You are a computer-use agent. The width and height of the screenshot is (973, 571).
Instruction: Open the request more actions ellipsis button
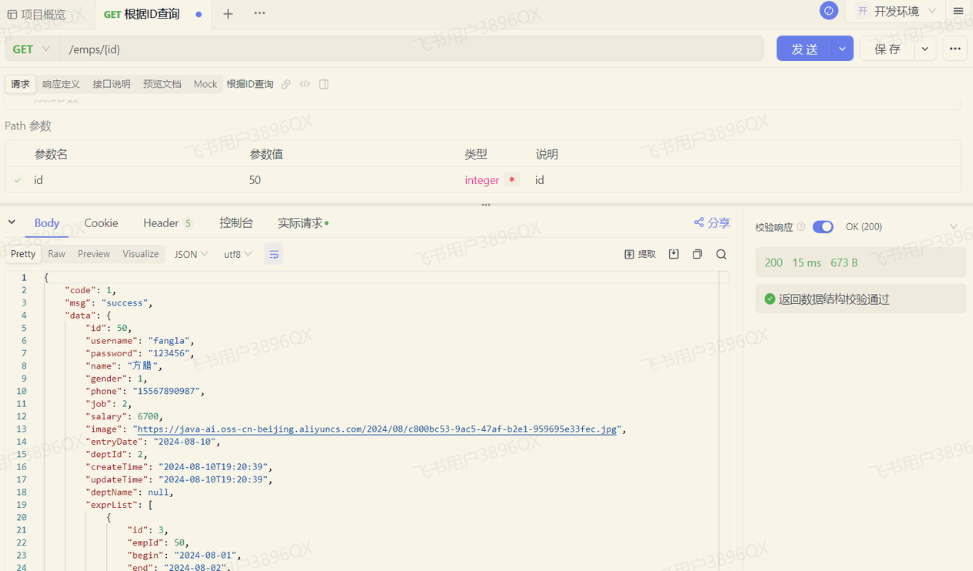[x=955, y=49]
